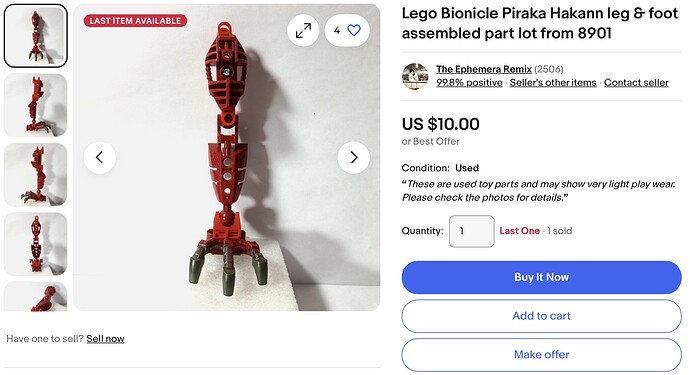View the third thumbnail with claw foot
The image size is (690, 375).
click(36, 175)
